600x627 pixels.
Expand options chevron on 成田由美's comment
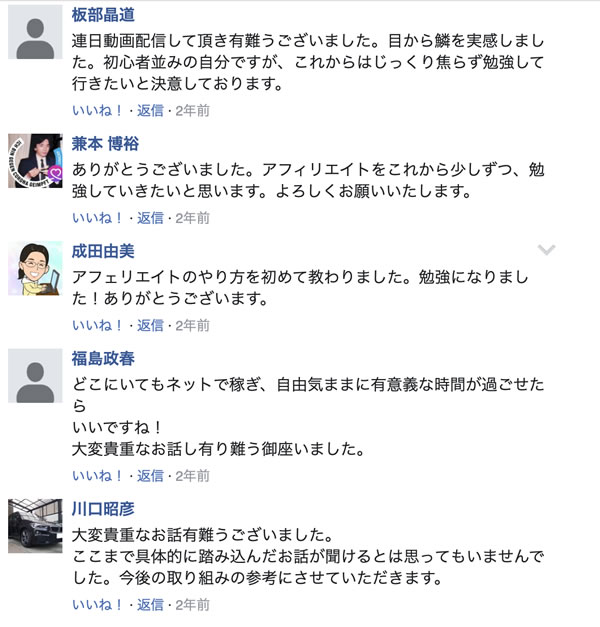(x=546, y=250)
